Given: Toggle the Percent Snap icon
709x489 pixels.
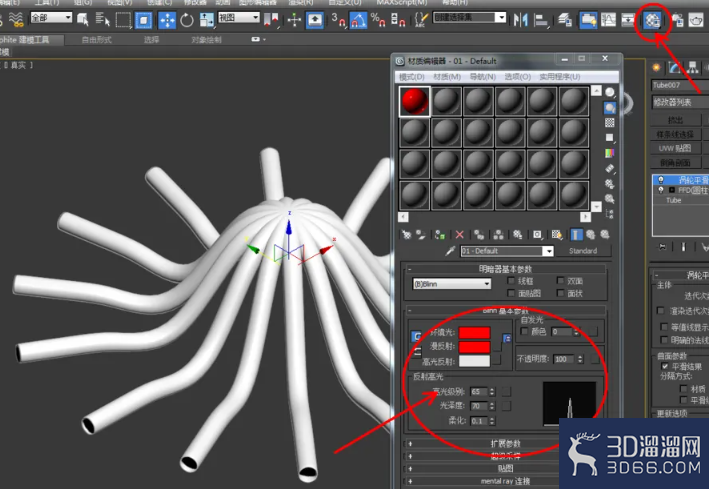Looking at the screenshot, I should click(x=378, y=20).
